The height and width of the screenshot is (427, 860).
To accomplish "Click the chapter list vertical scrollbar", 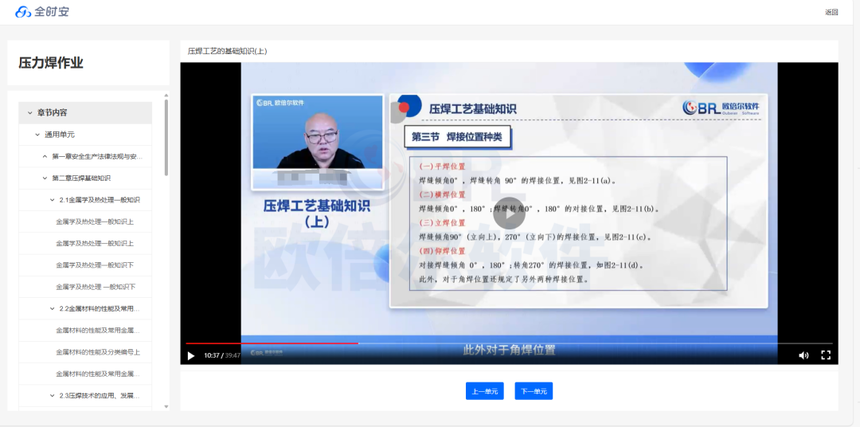I will [166, 140].
